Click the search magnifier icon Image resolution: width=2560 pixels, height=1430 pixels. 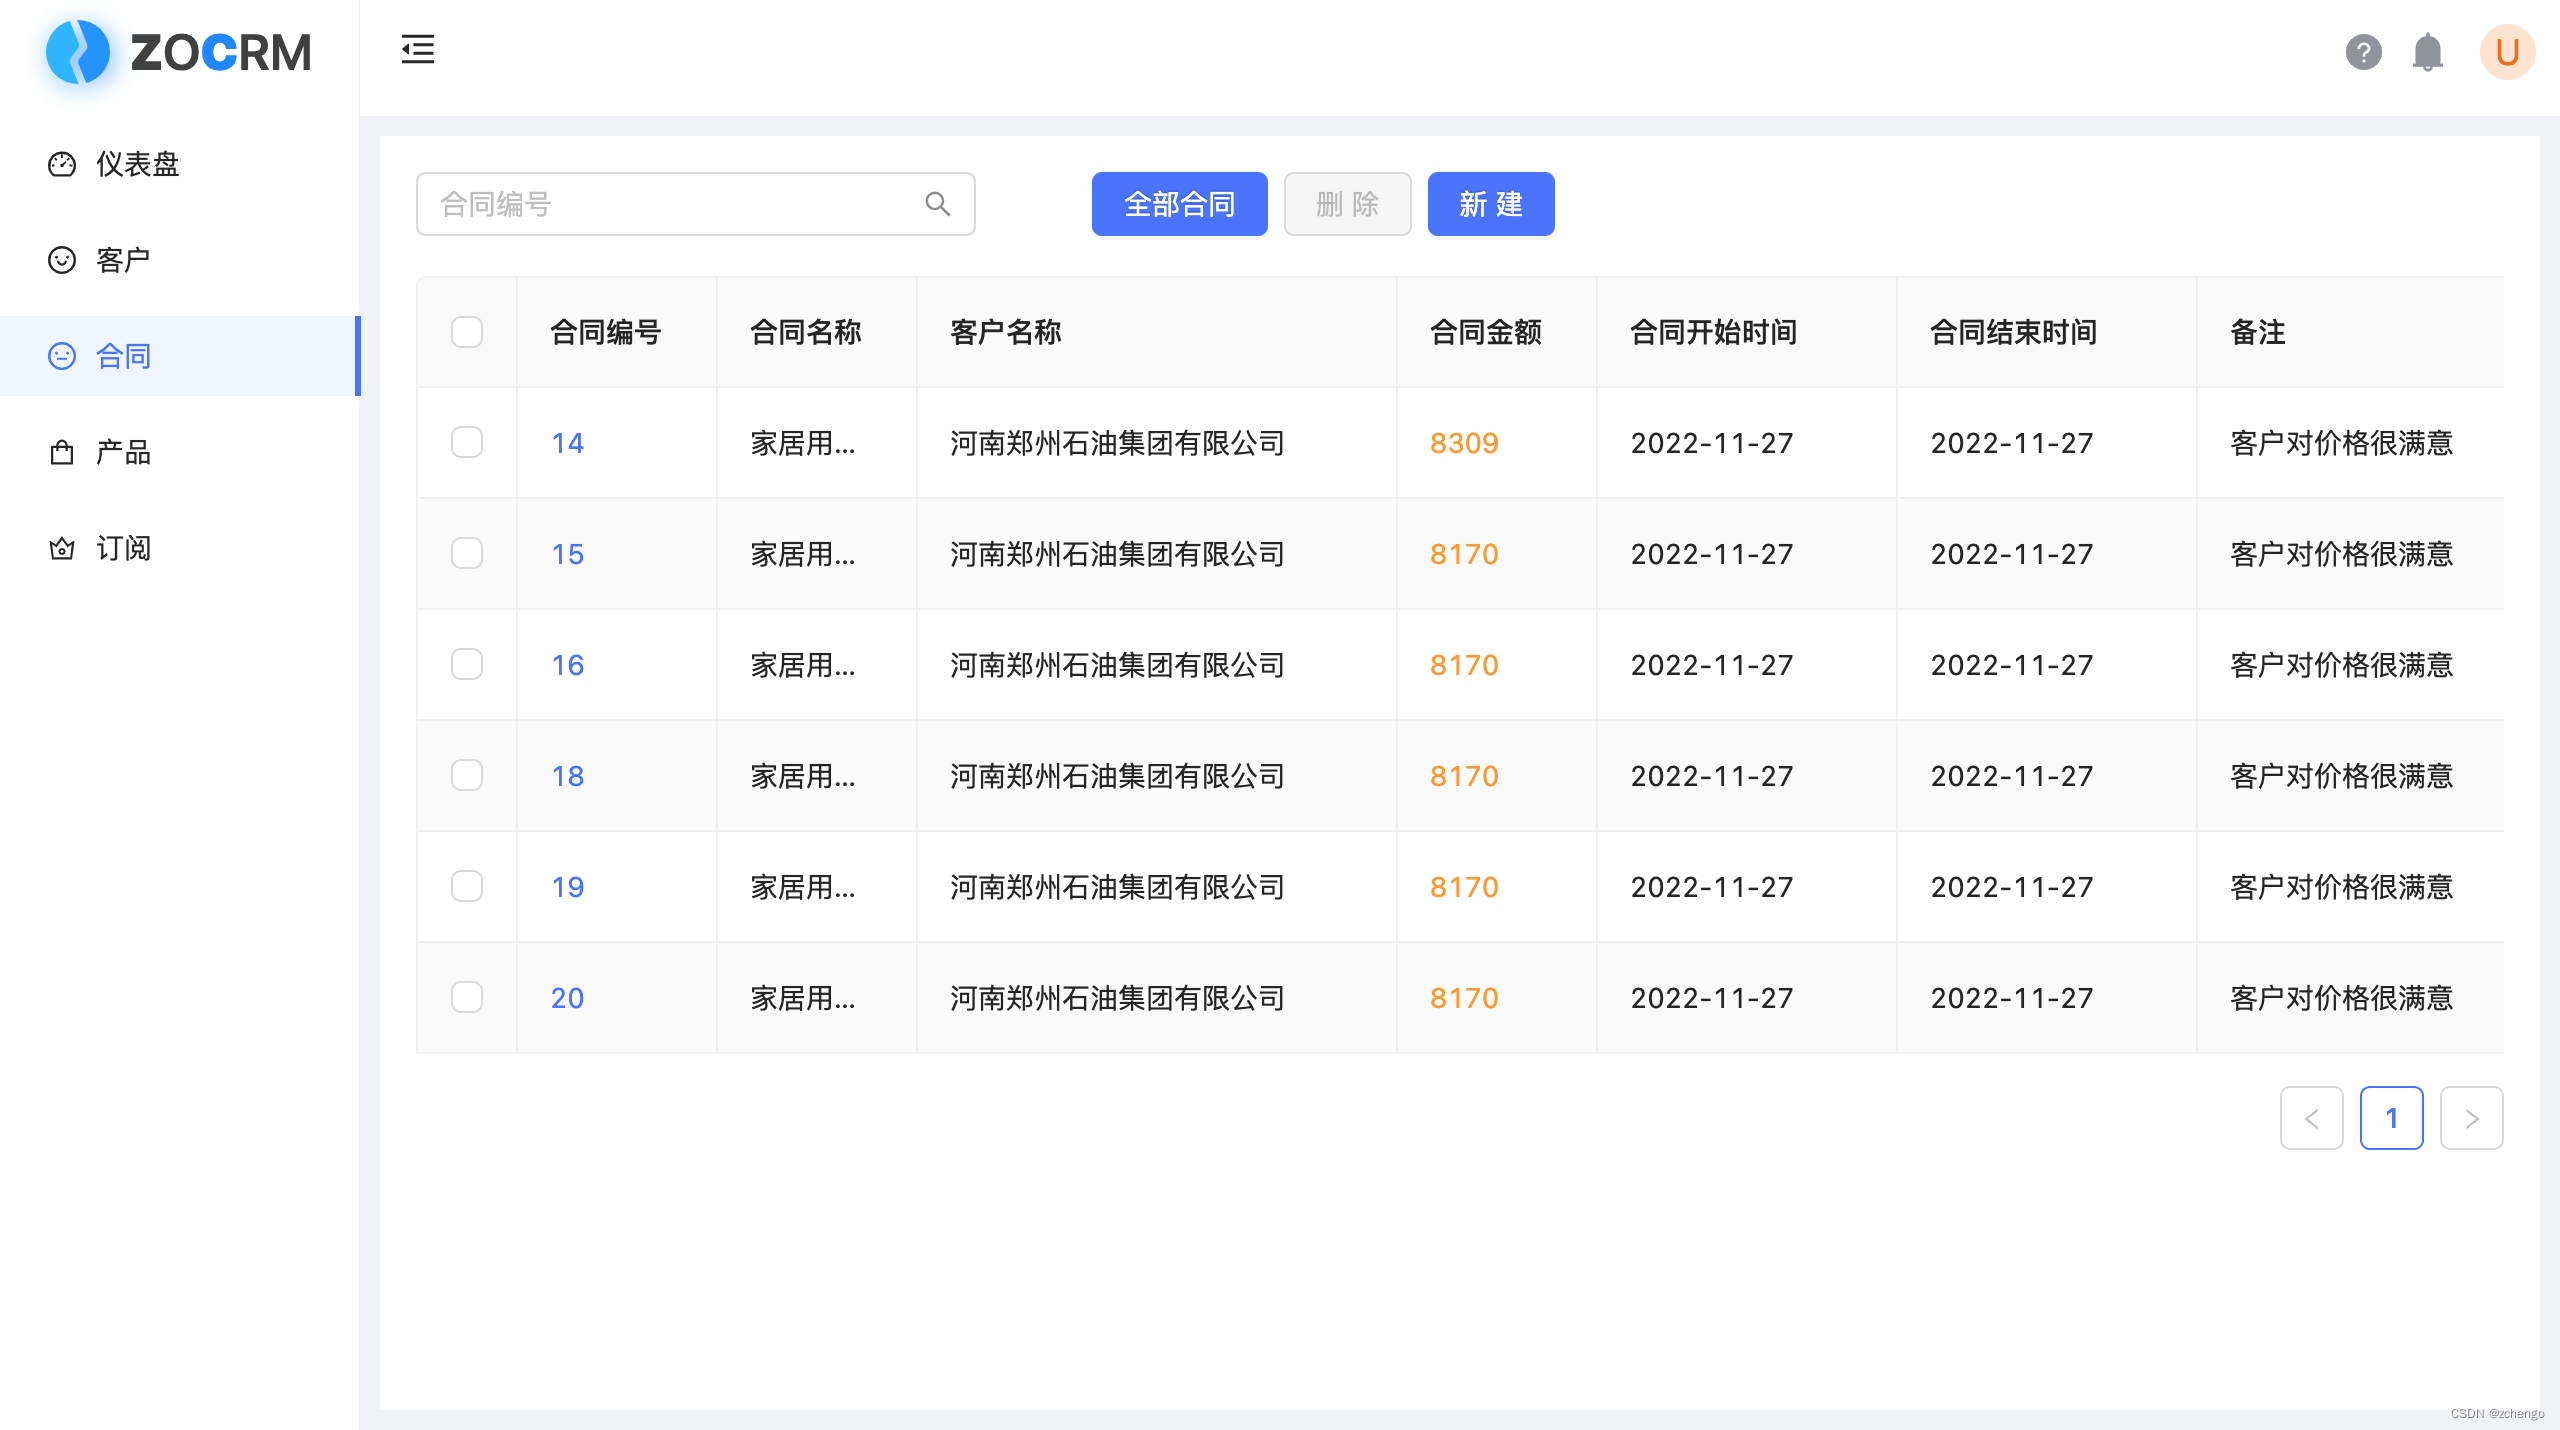938,204
